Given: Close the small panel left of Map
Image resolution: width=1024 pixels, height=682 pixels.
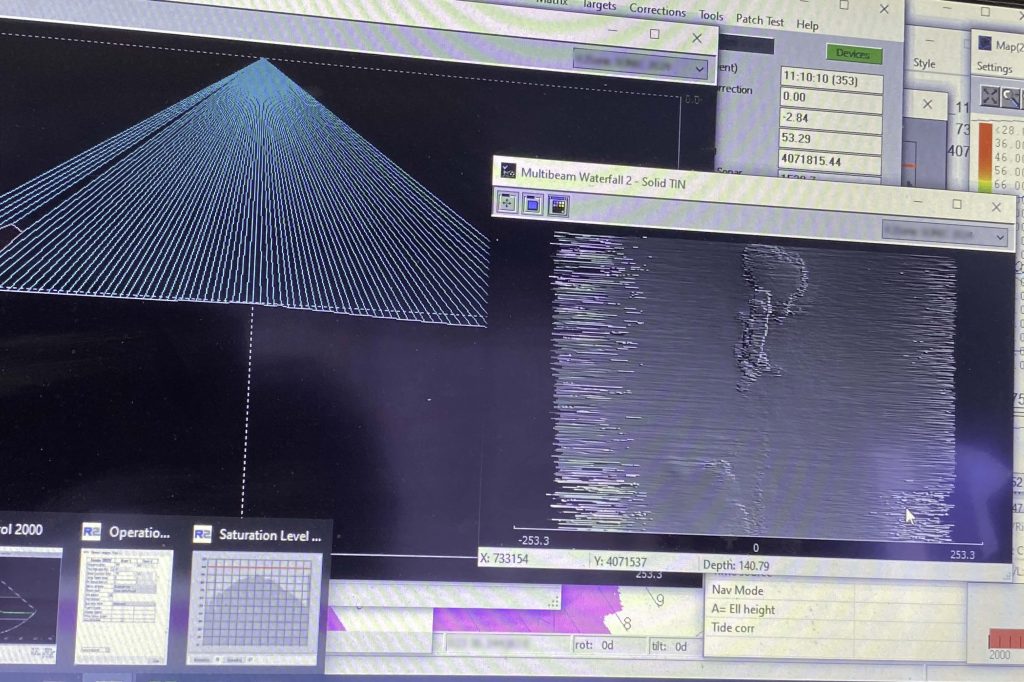Looking at the screenshot, I should click(x=927, y=104).
